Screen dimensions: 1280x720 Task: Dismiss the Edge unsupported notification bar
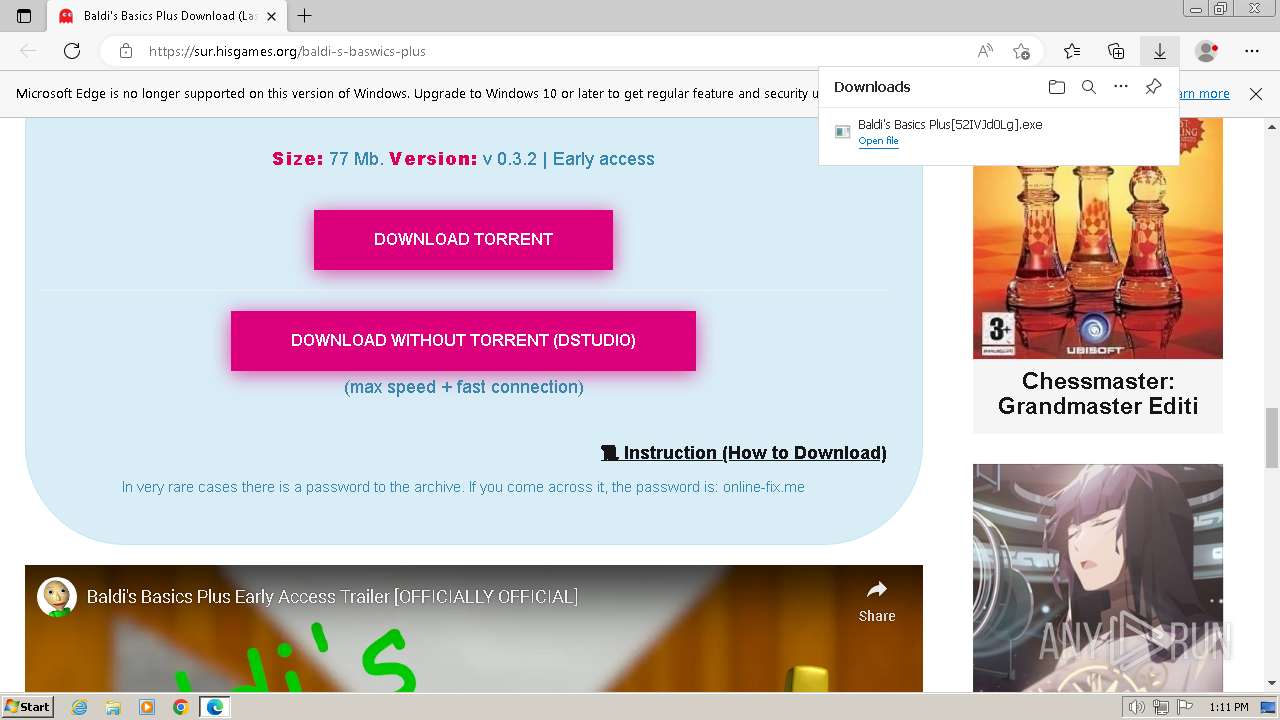pyautogui.click(x=1256, y=94)
